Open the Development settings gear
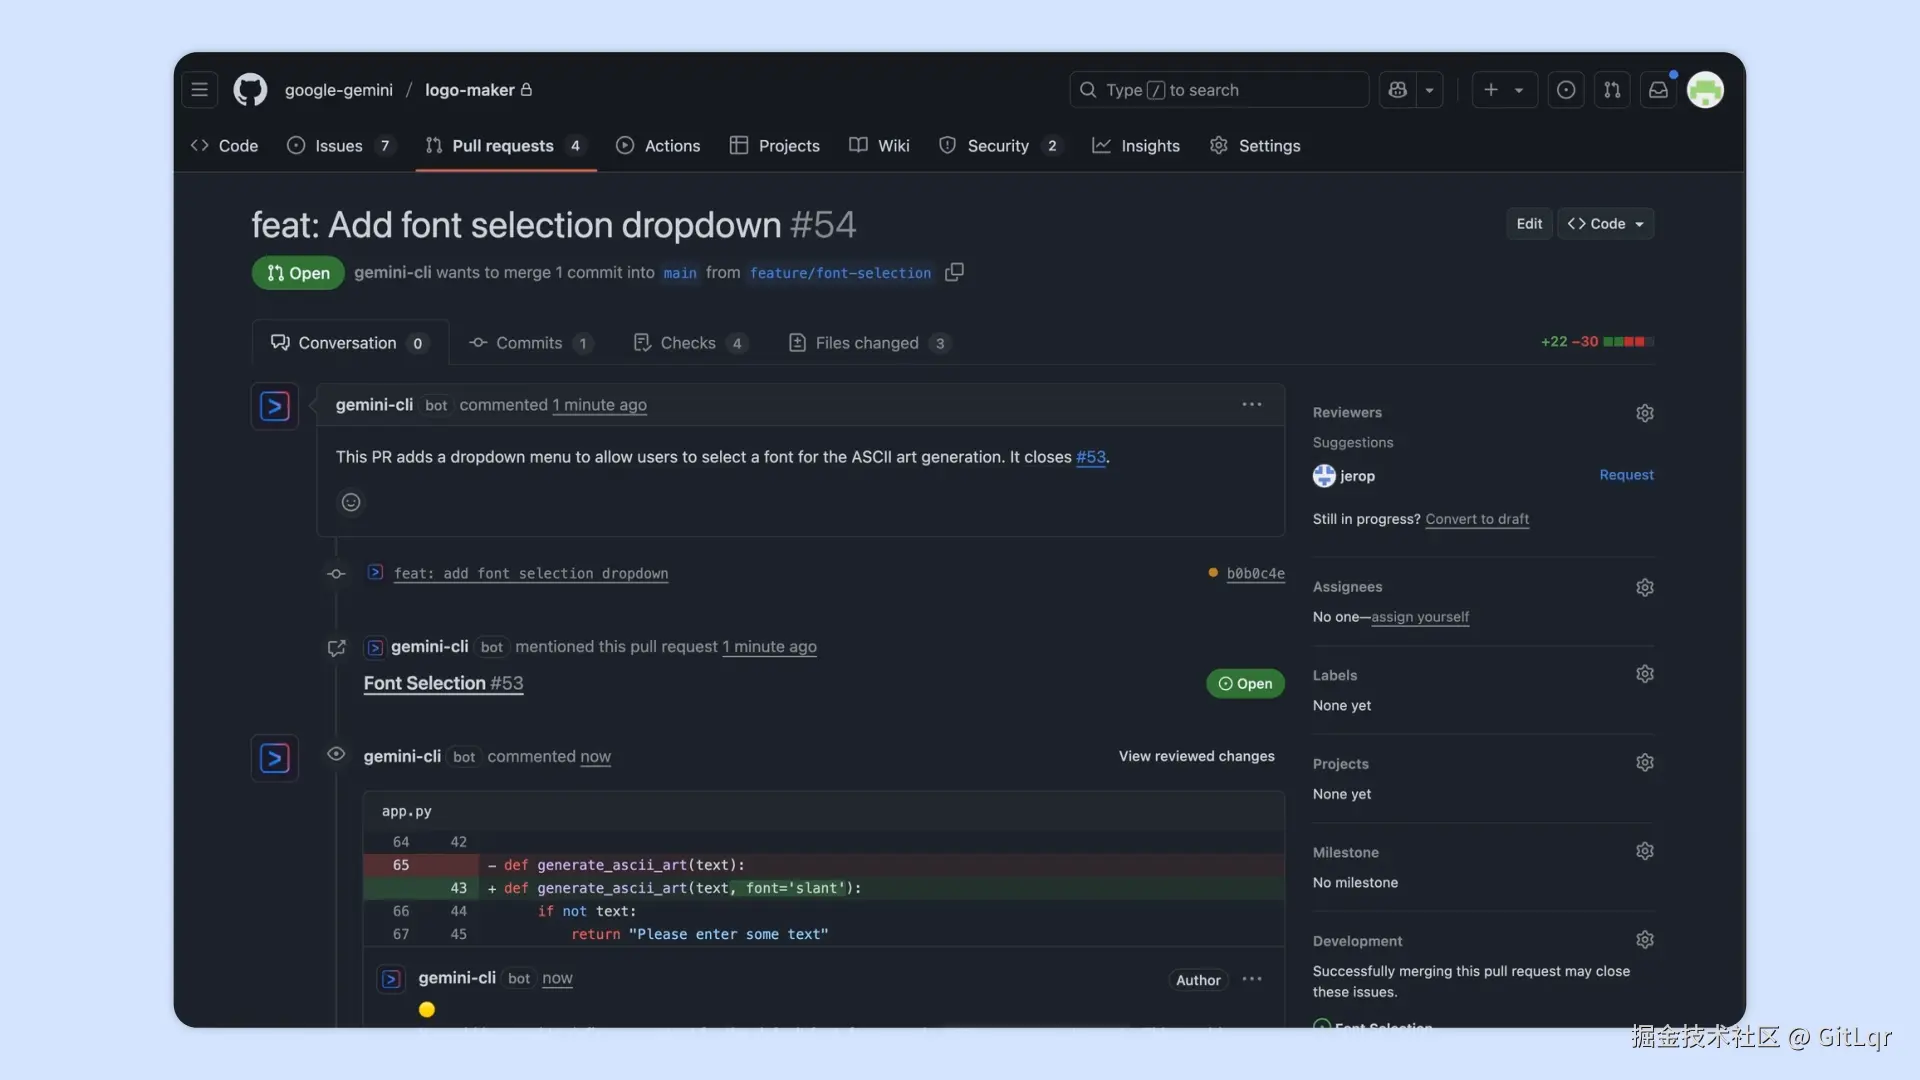1920x1080 pixels. pyautogui.click(x=1645, y=940)
